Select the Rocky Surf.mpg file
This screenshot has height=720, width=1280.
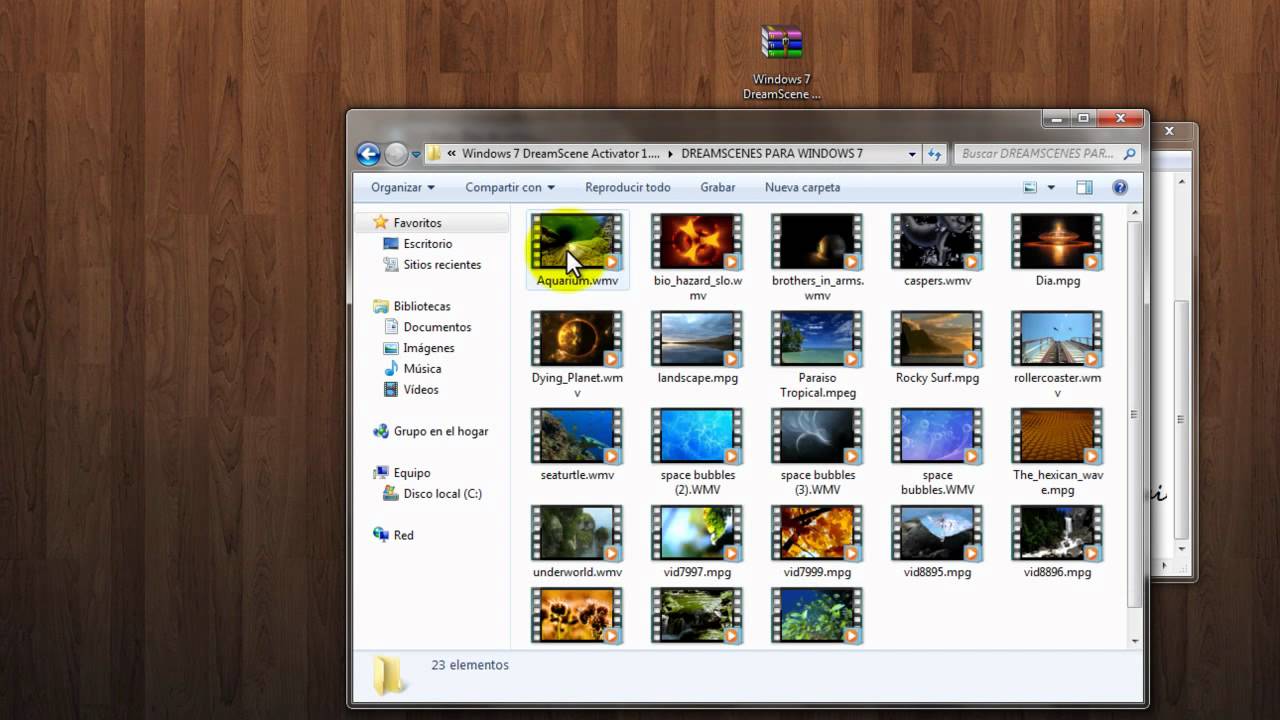[x=937, y=347]
